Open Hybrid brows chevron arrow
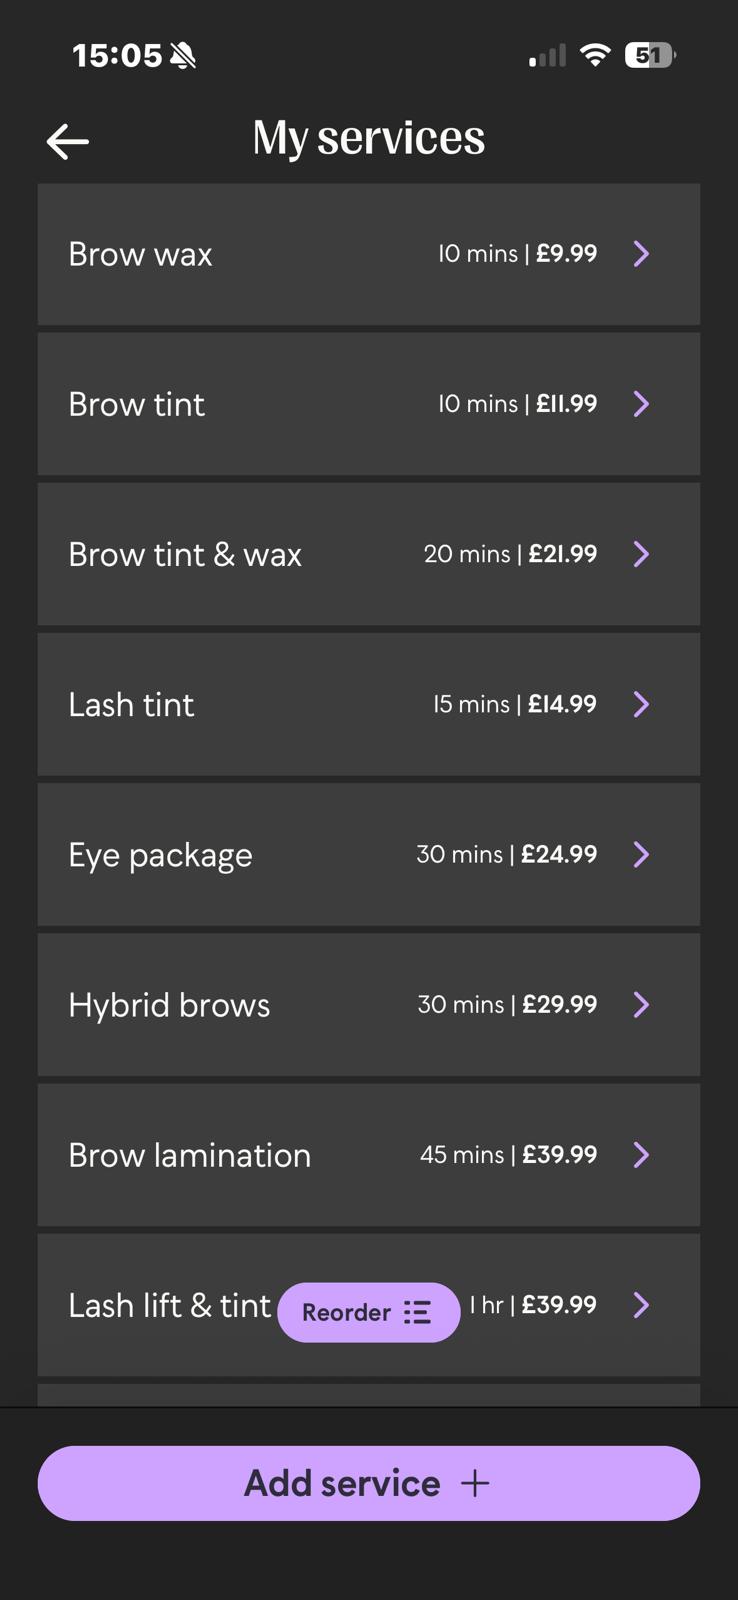Image resolution: width=738 pixels, height=1600 pixels. 641,1004
